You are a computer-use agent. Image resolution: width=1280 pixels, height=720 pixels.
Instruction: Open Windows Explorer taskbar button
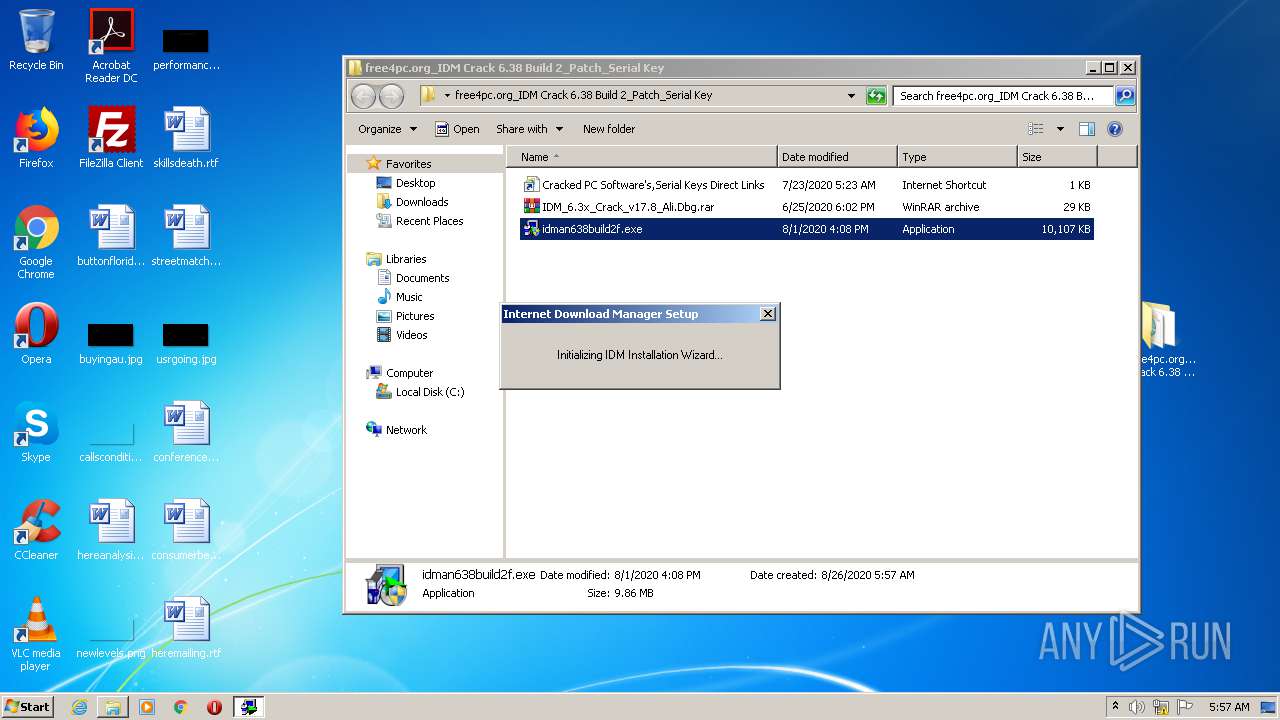pyautogui.click(x=113, y=707)
